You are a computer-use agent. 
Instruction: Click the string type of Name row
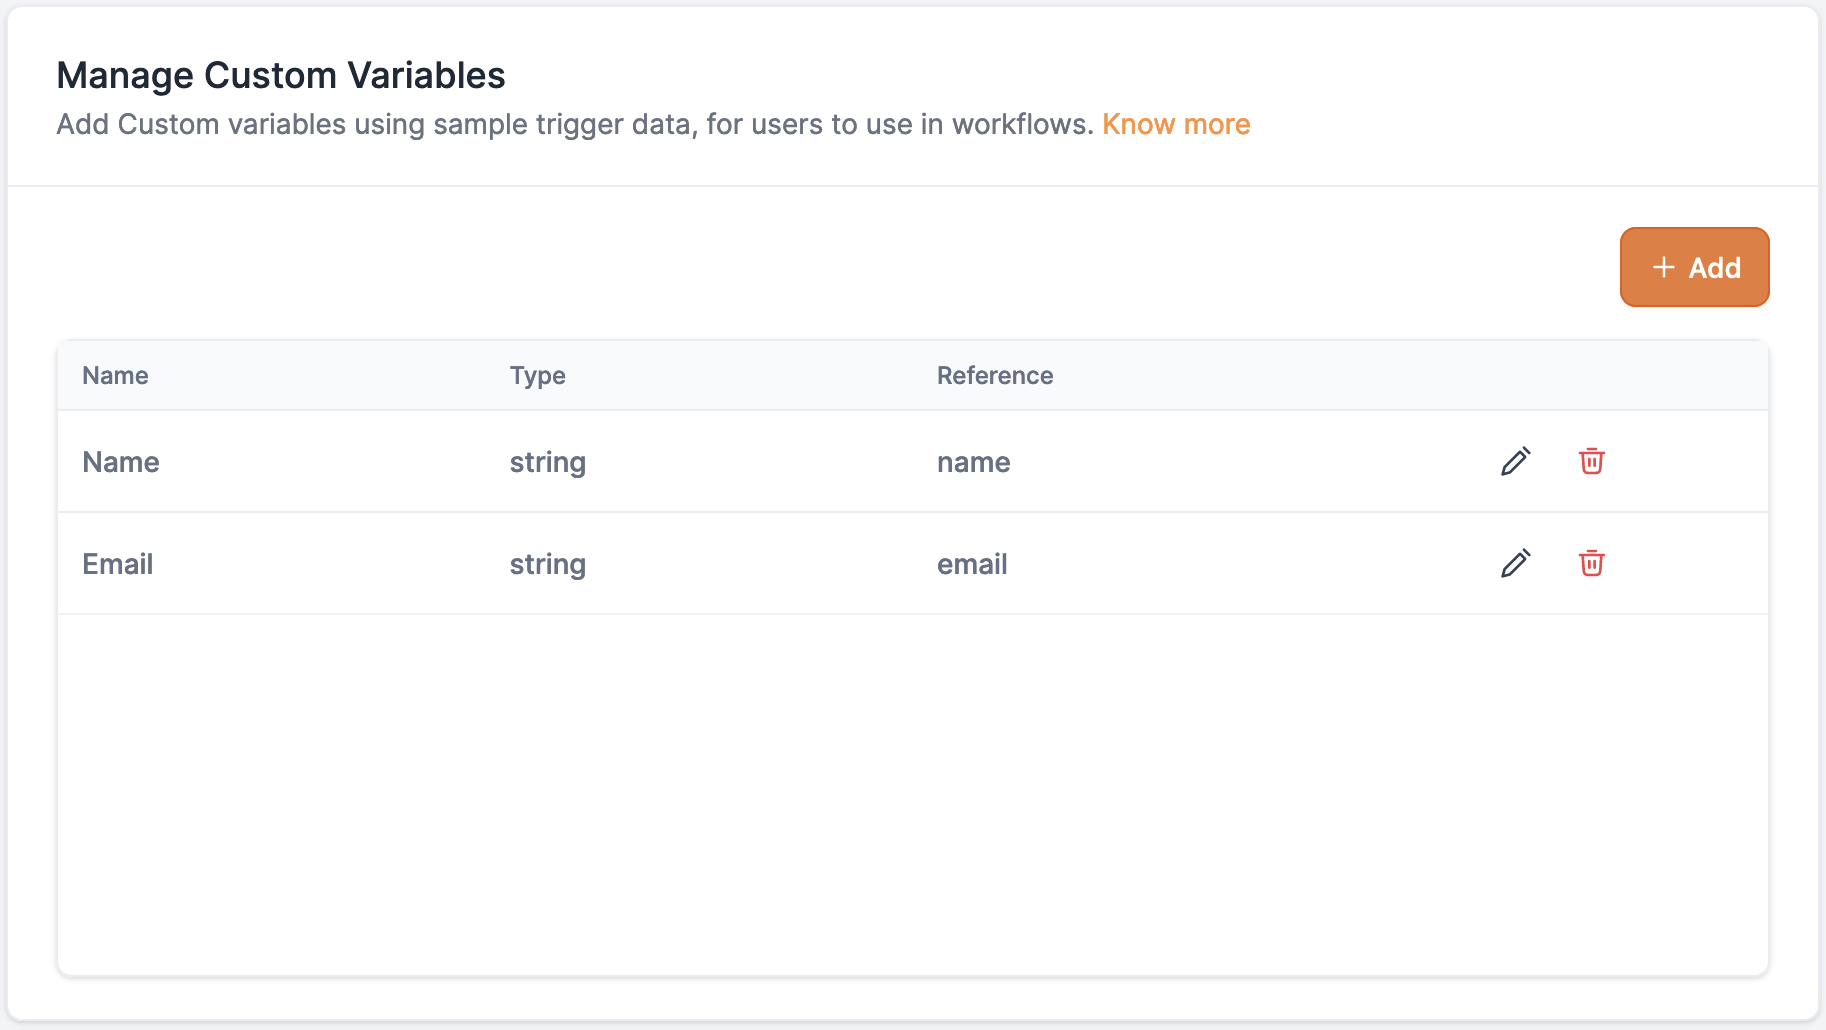(x=547, y=462)
